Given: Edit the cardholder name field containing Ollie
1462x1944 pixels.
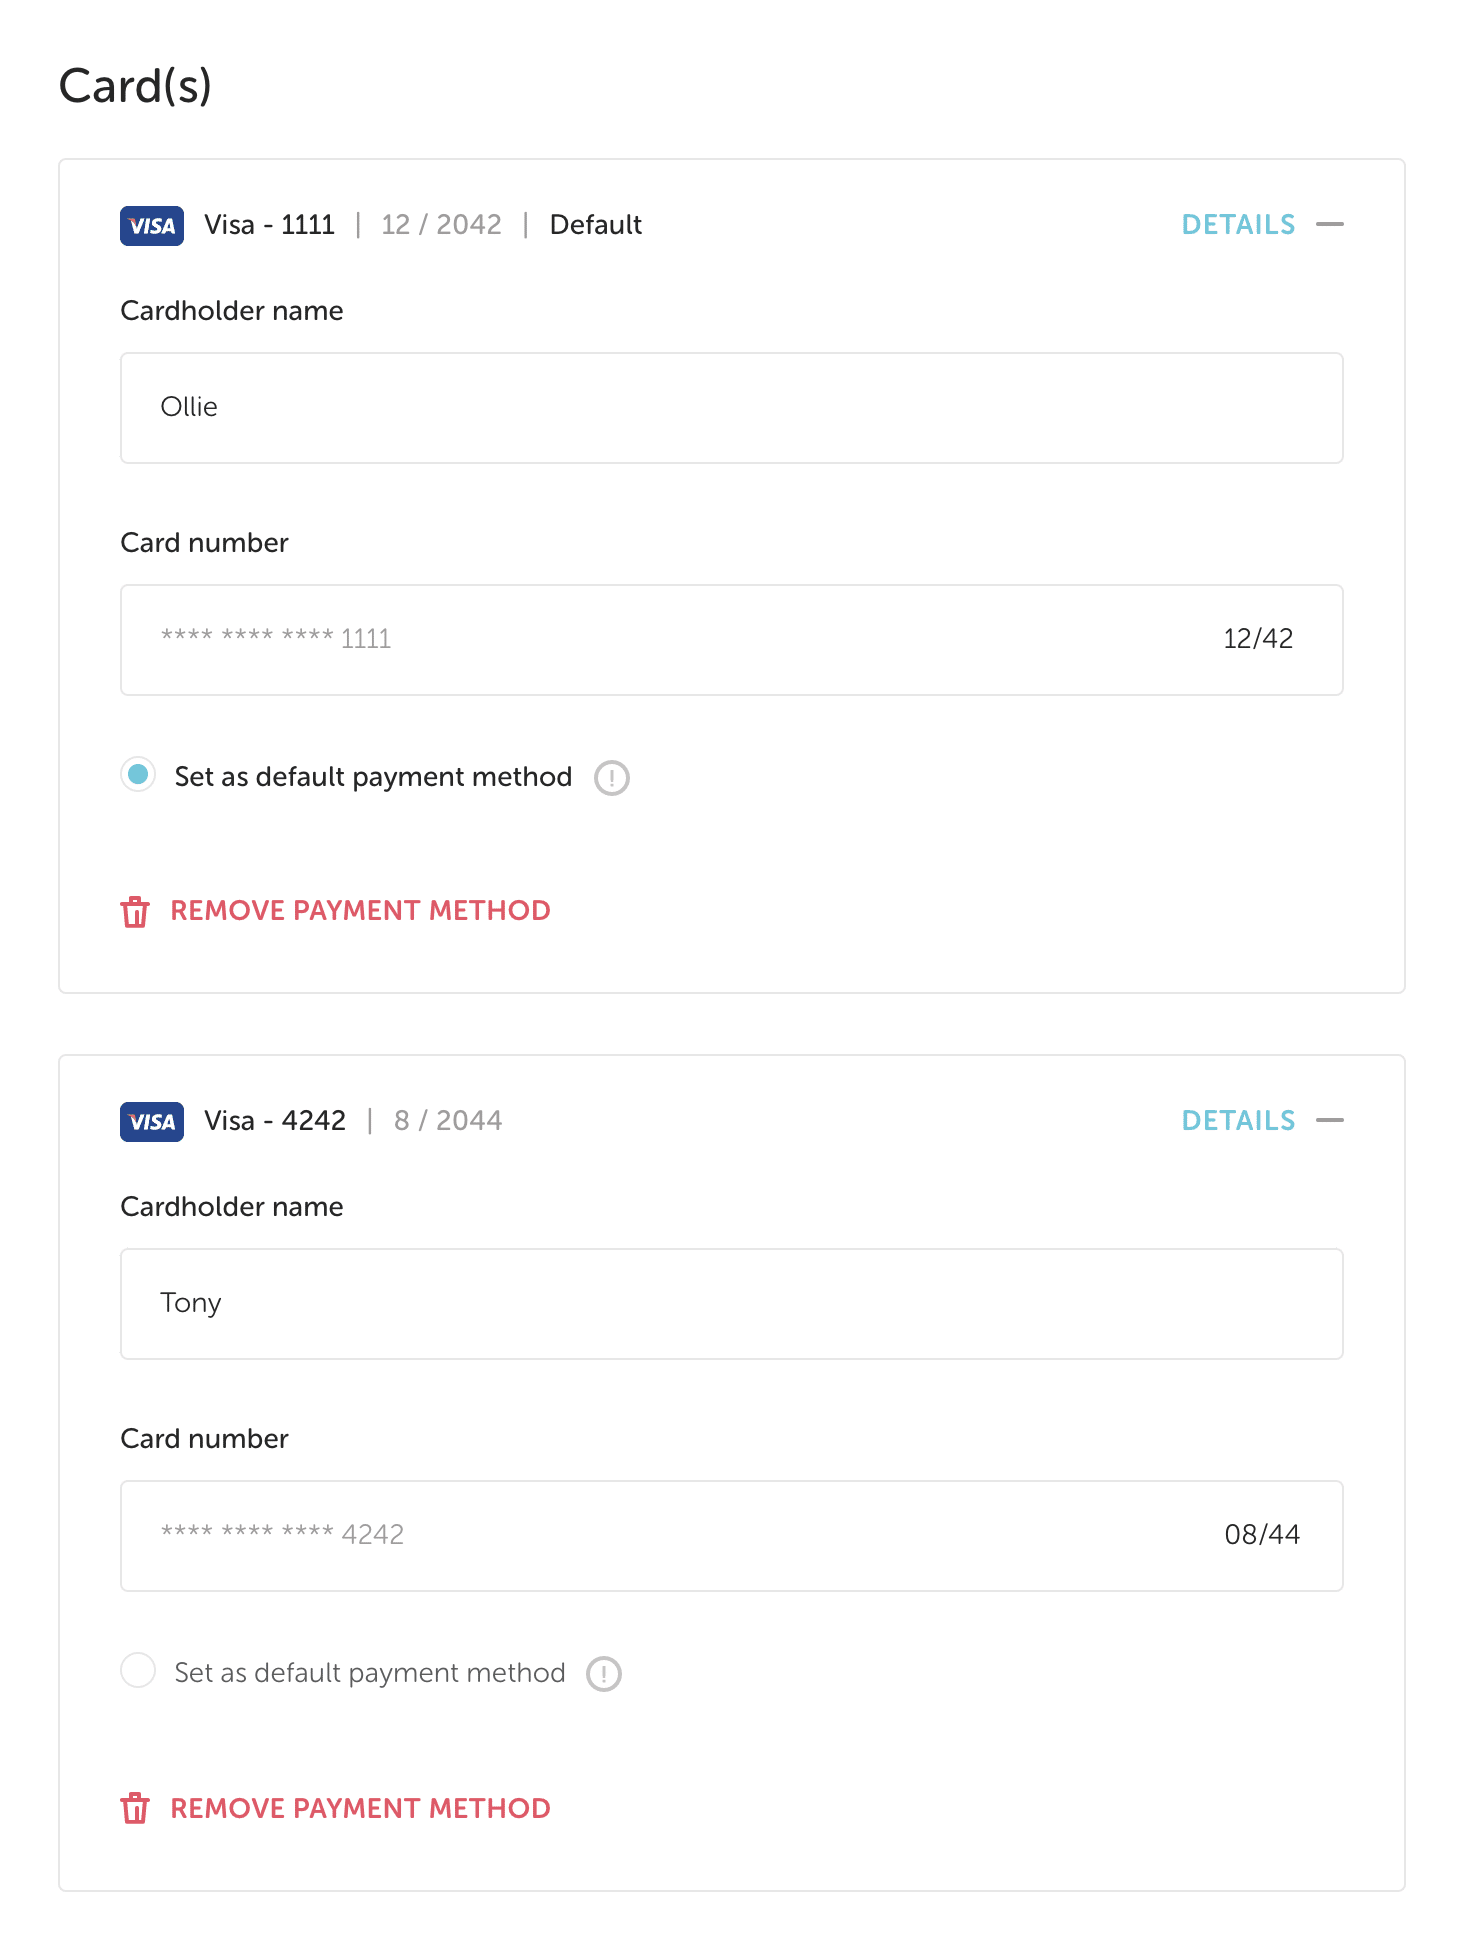Looking at the screenshot, I should tap(731, 408).
